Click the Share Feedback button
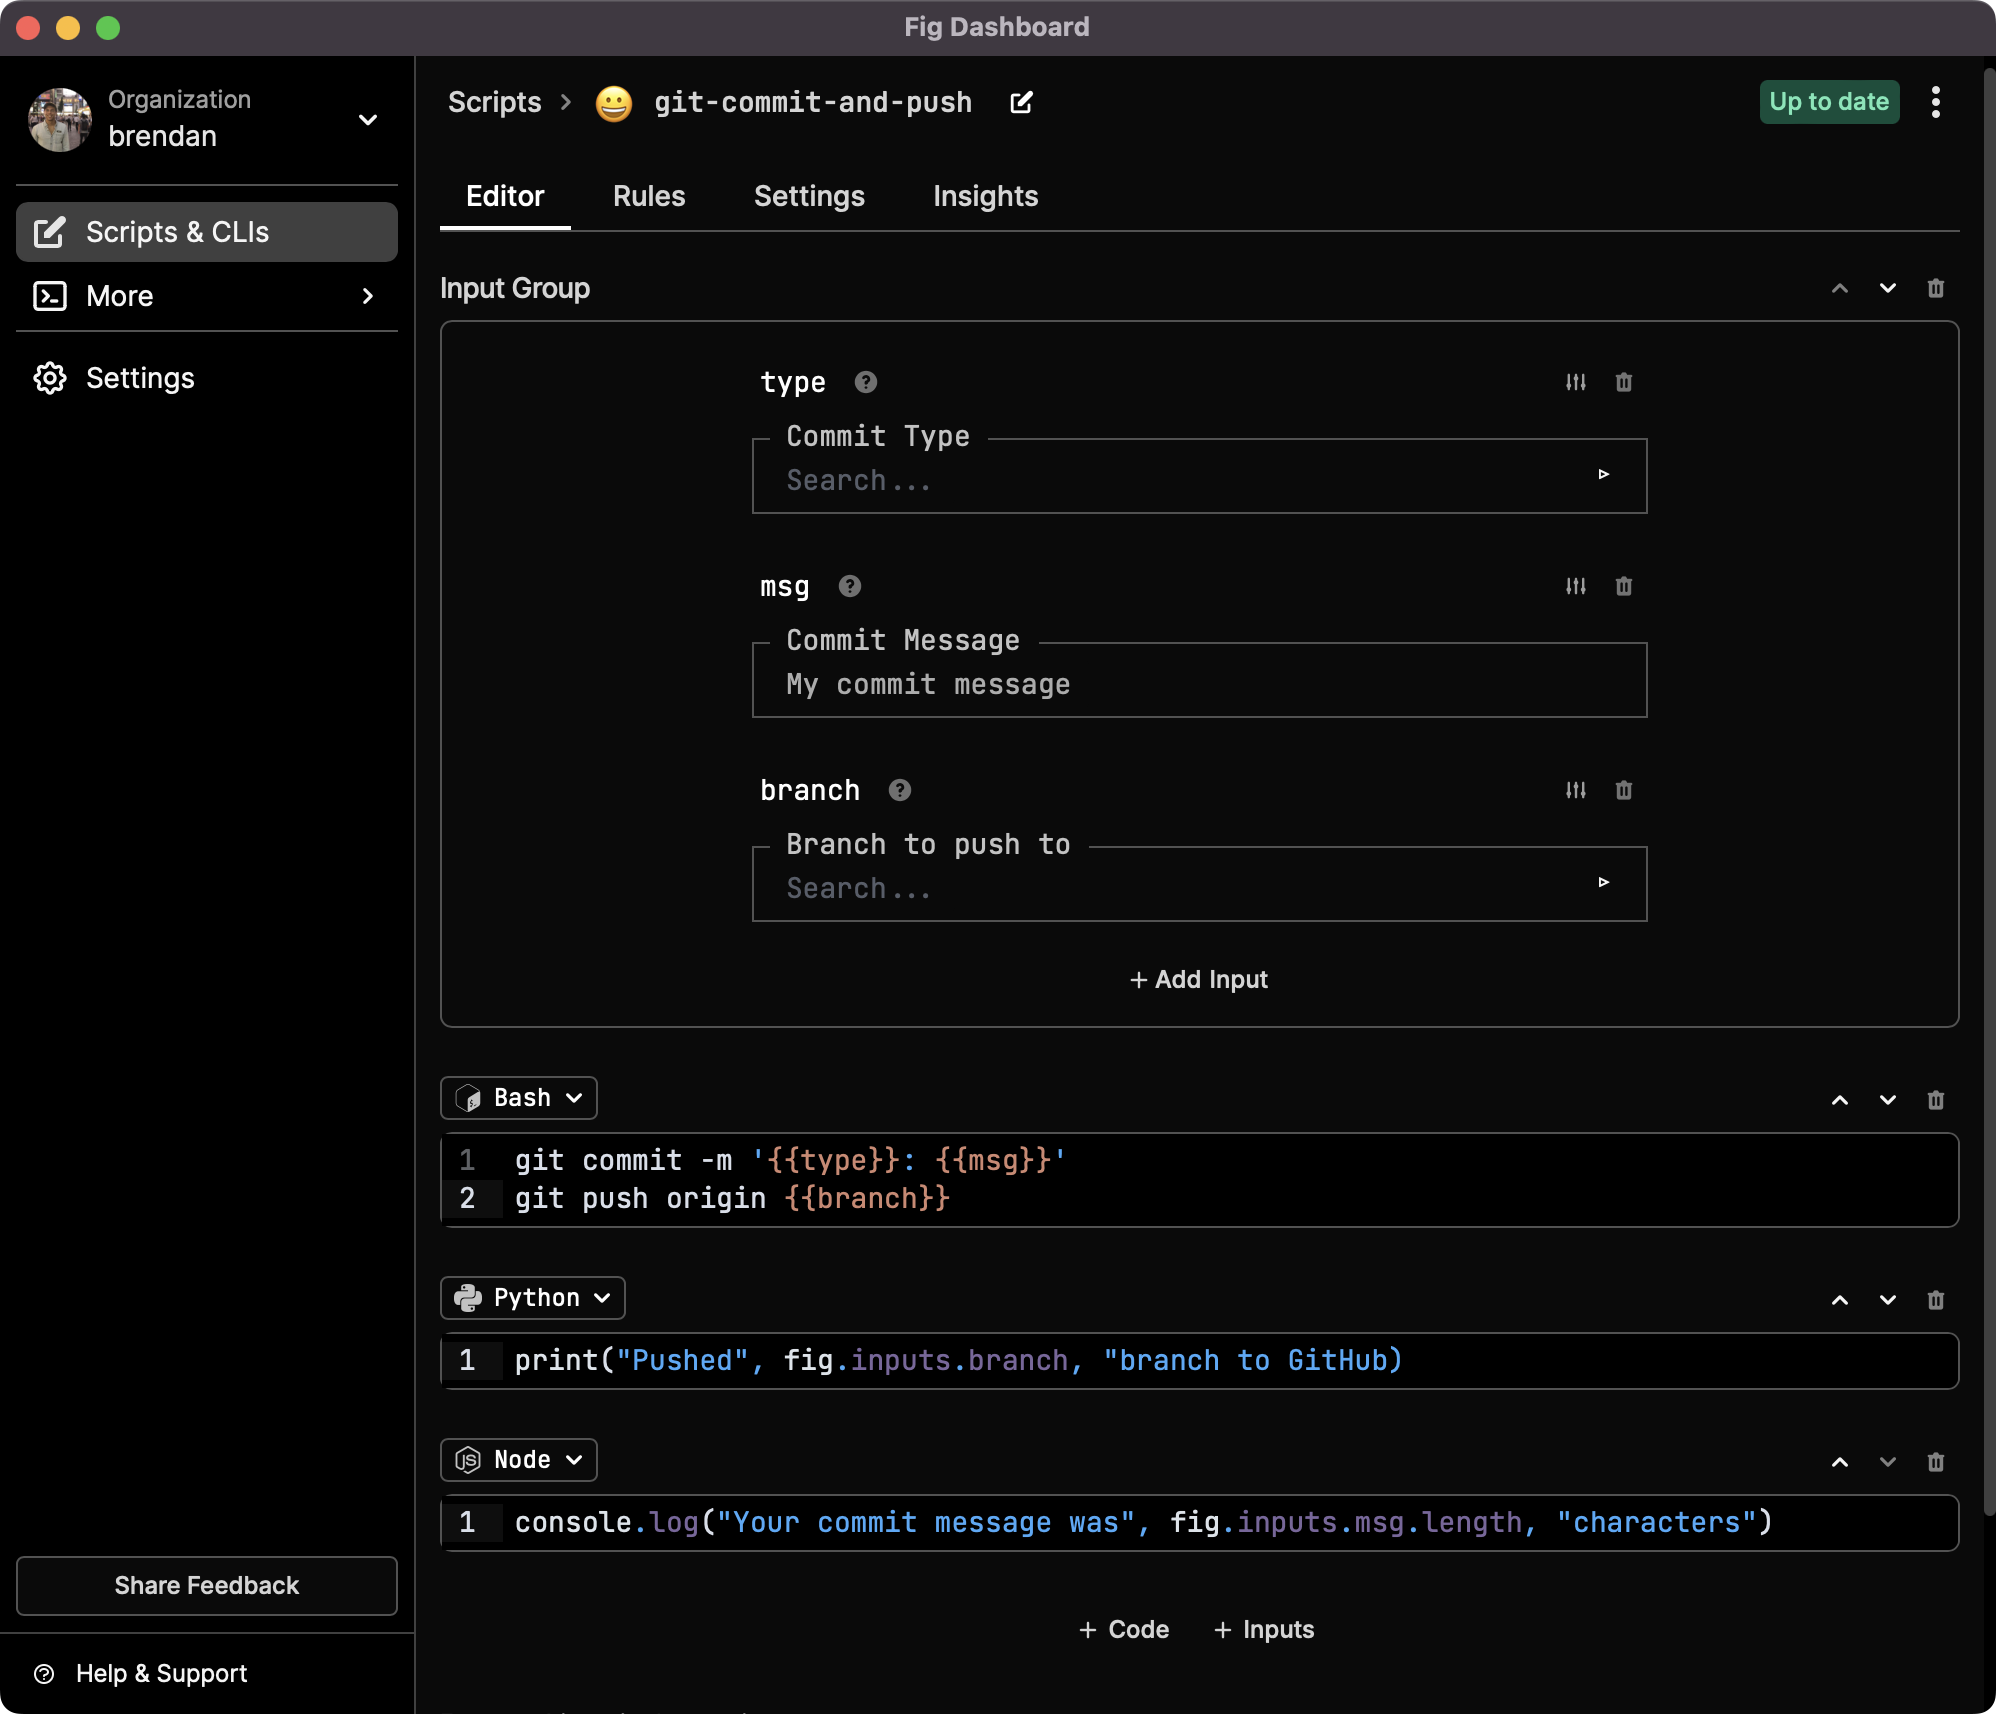 pos(206,1585)
